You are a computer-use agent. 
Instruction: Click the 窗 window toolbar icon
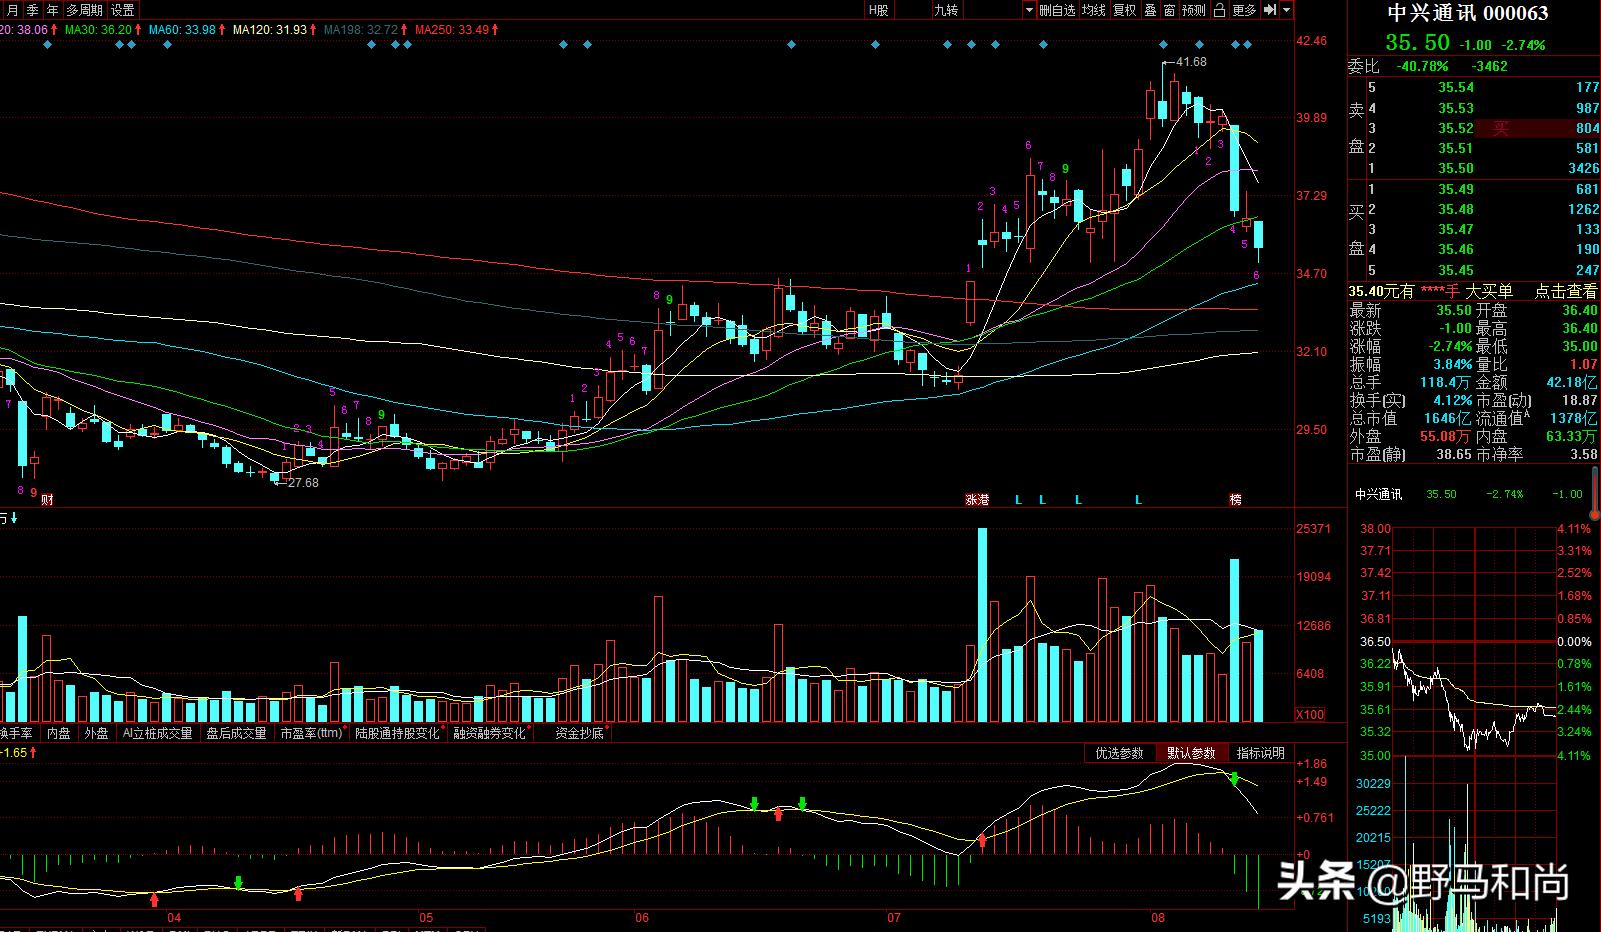(x=1169, y=10)
